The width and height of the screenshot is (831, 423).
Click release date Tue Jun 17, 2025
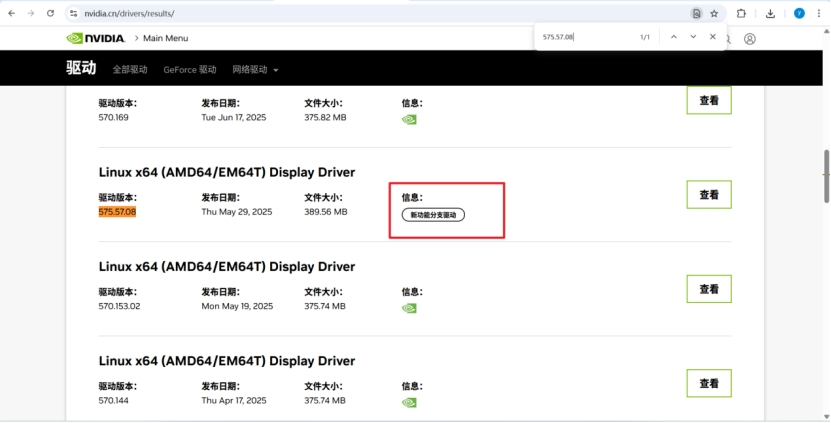pos(234,118)
